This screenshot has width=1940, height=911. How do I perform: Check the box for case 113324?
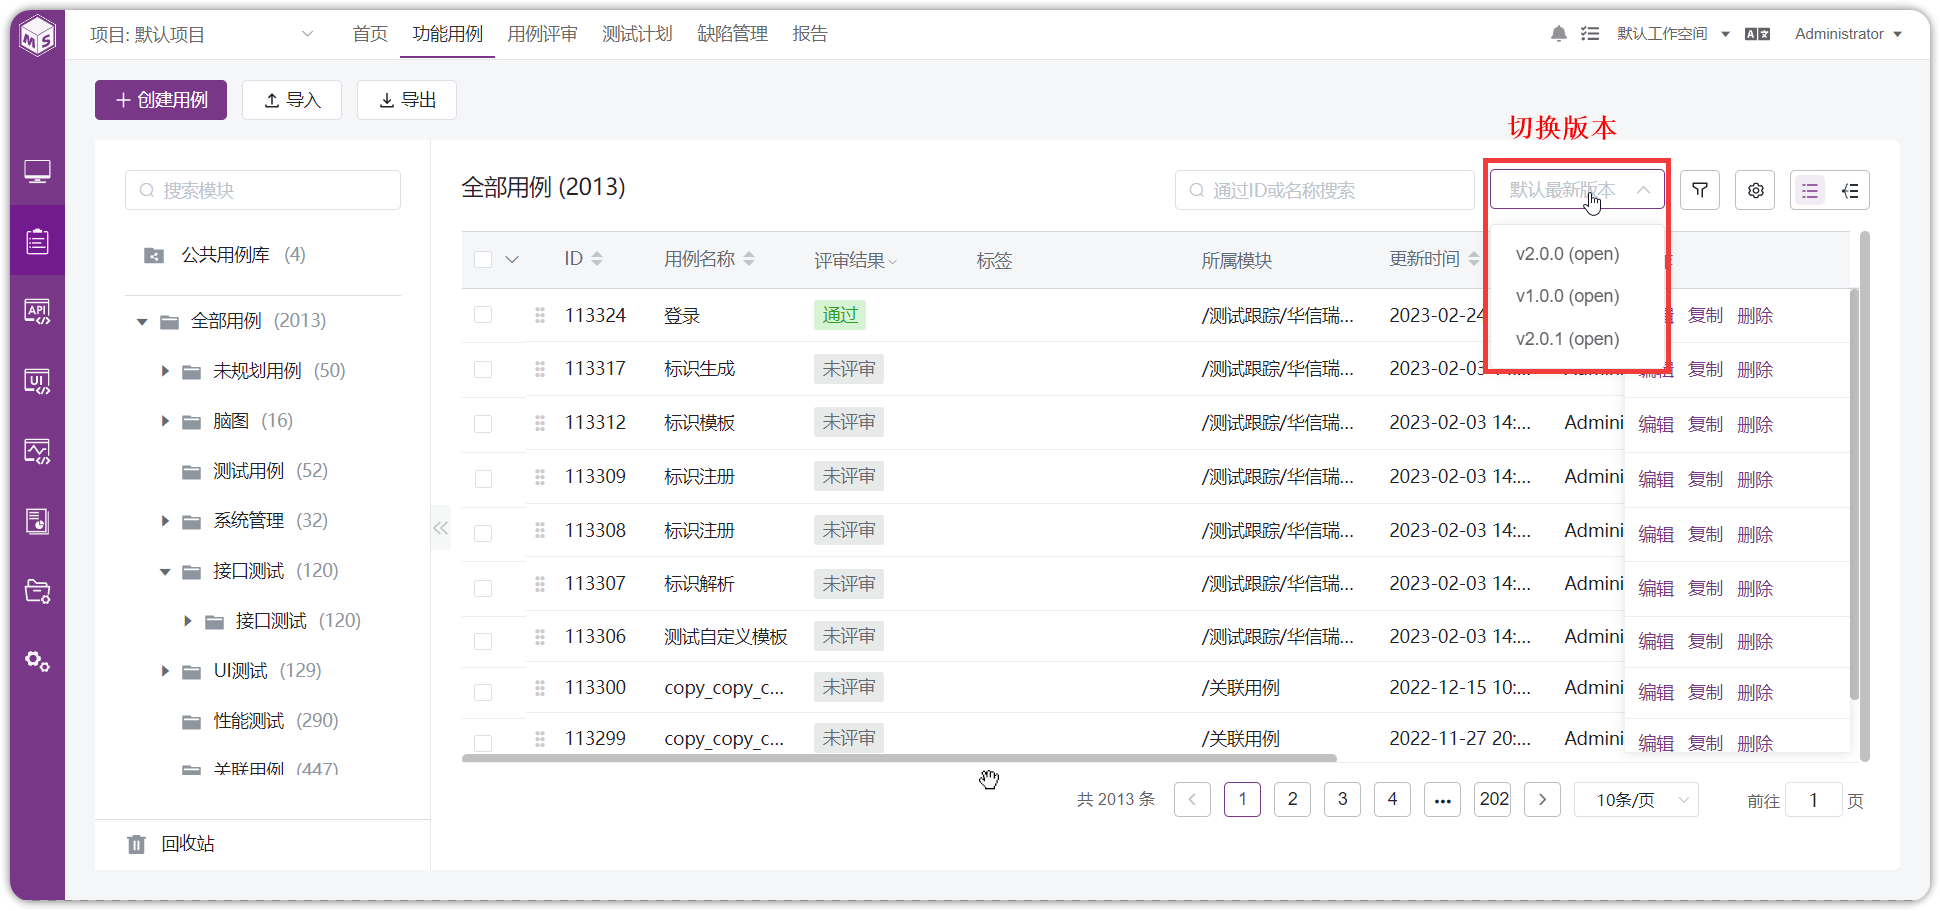pos(483,315)
